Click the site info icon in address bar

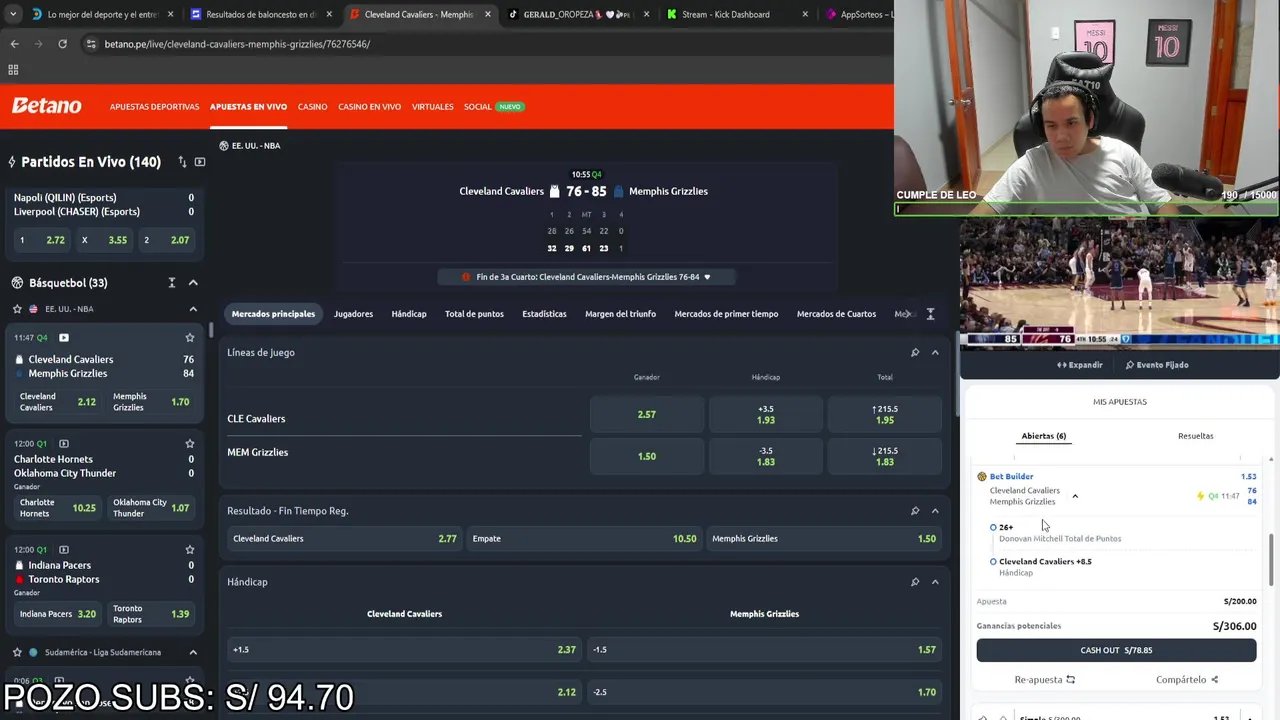(x=92, y=44)
